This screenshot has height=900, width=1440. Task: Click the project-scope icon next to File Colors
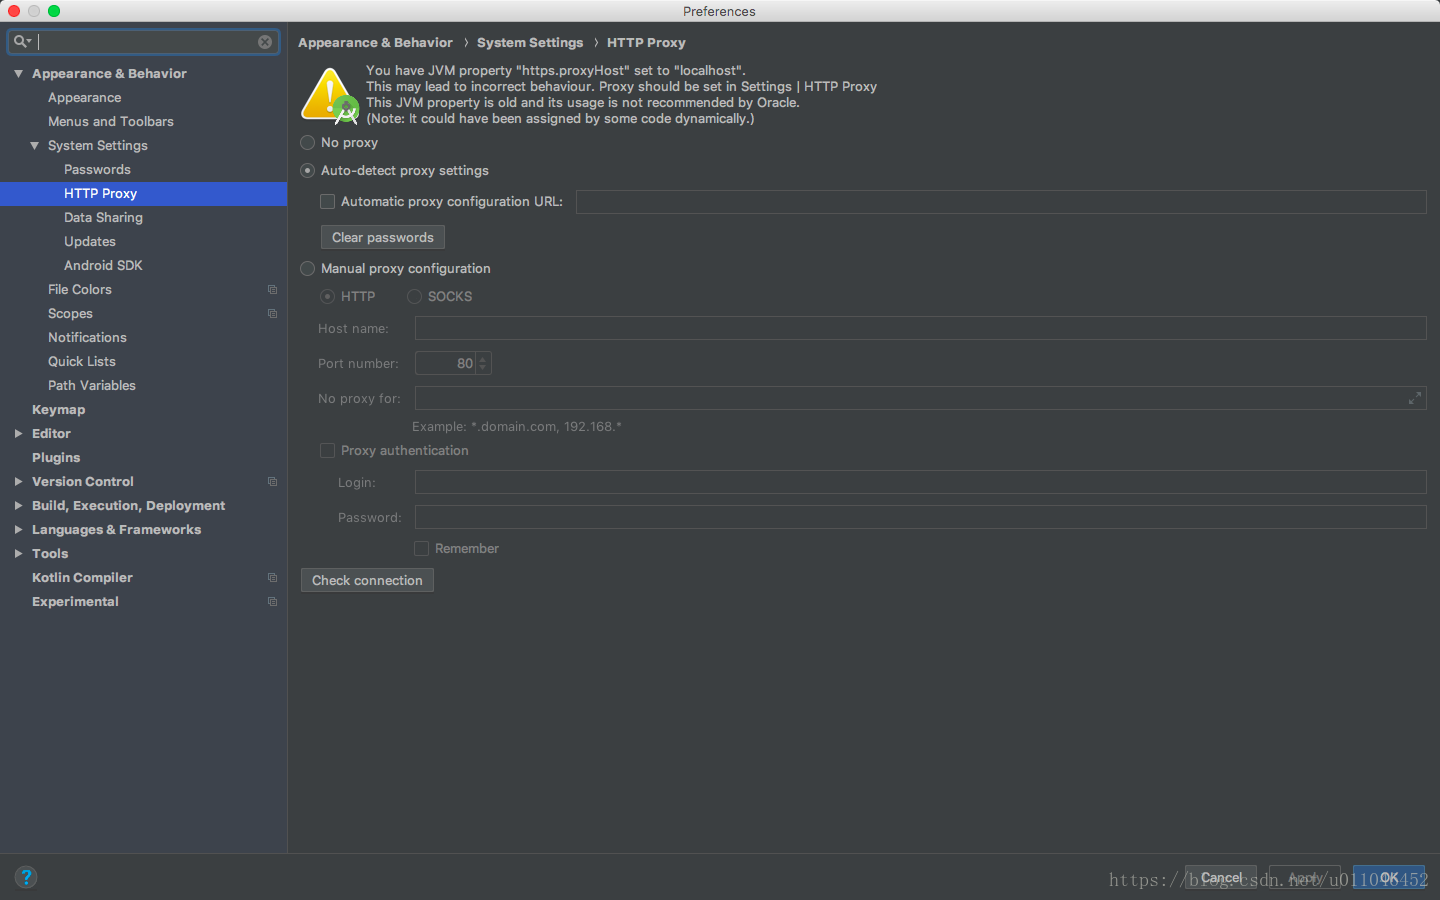pyautogui.click(x=272, y=289)
